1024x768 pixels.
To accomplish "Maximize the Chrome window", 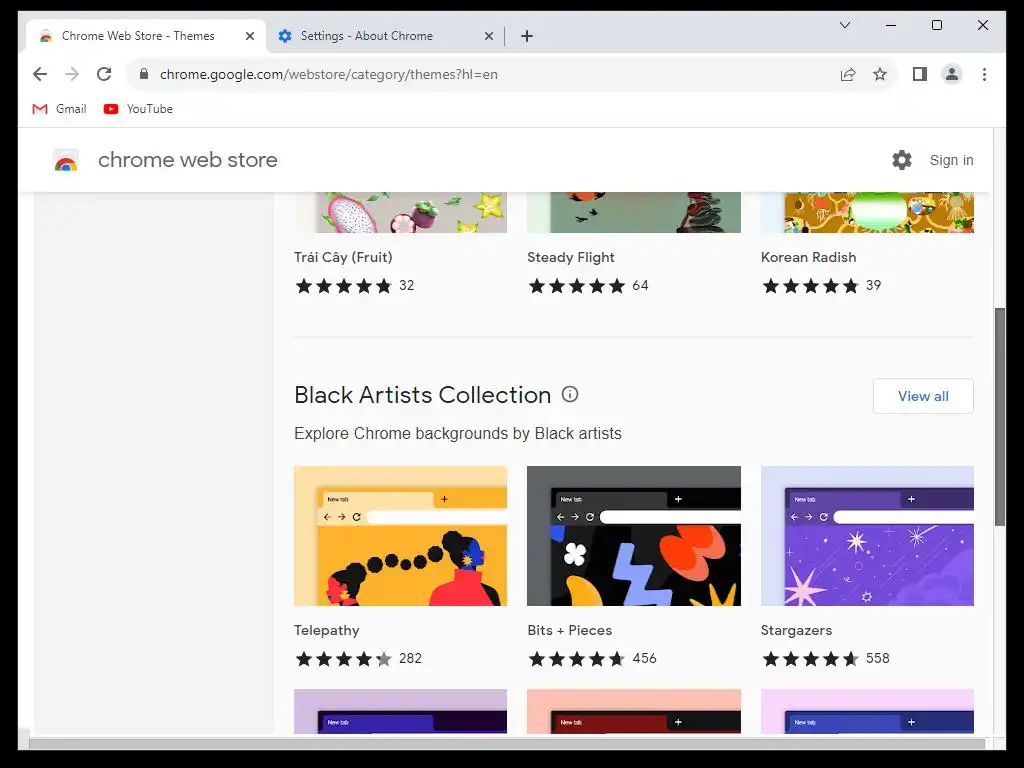I will 936,25.
